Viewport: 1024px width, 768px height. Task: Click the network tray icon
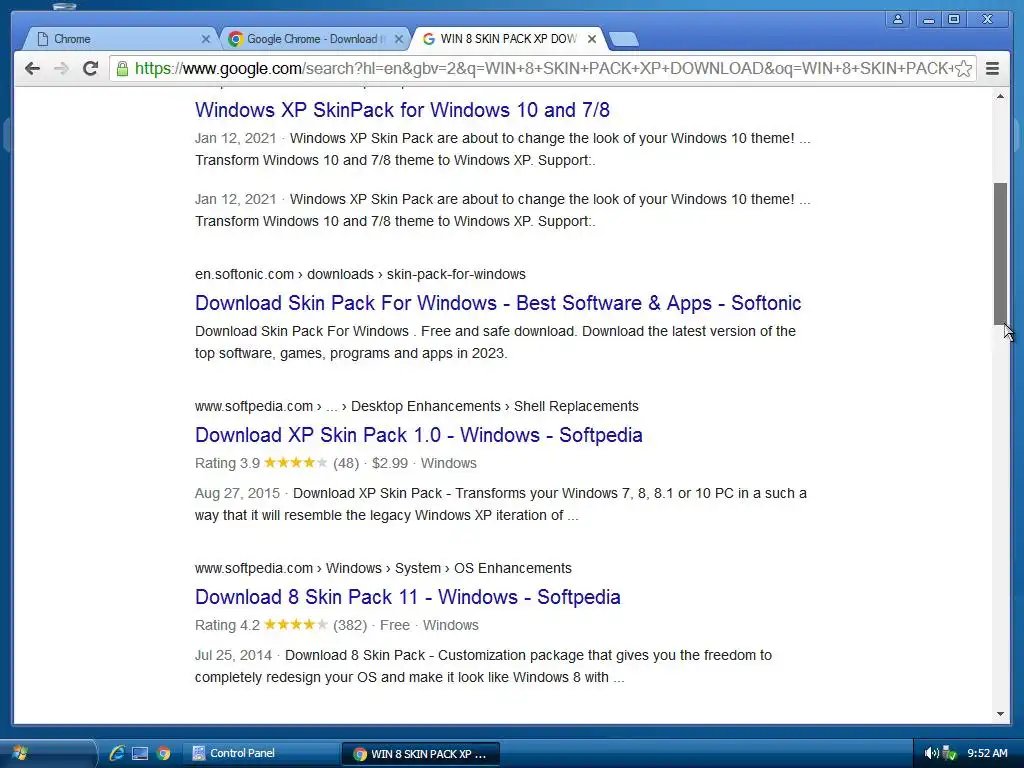(950, 753)
